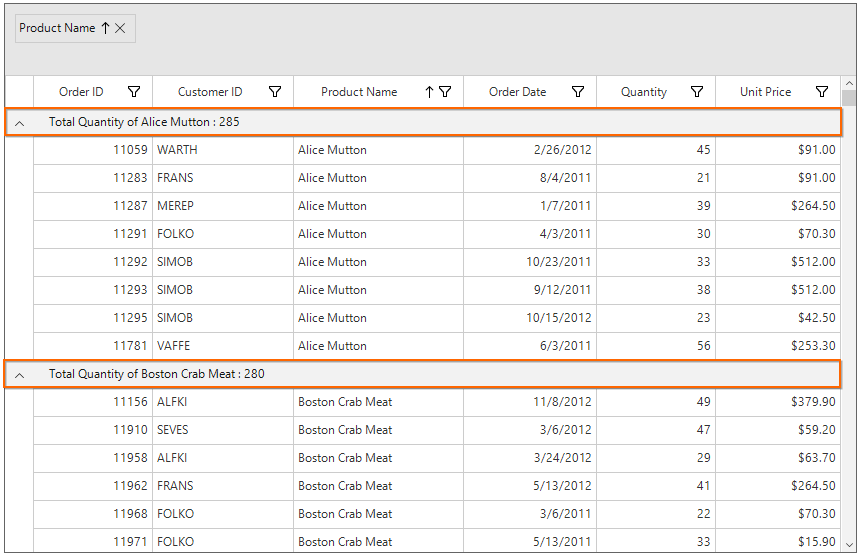Select Order Date cell 2/26/2012
The image size is (860, 555).
click(x=530, y=150)
